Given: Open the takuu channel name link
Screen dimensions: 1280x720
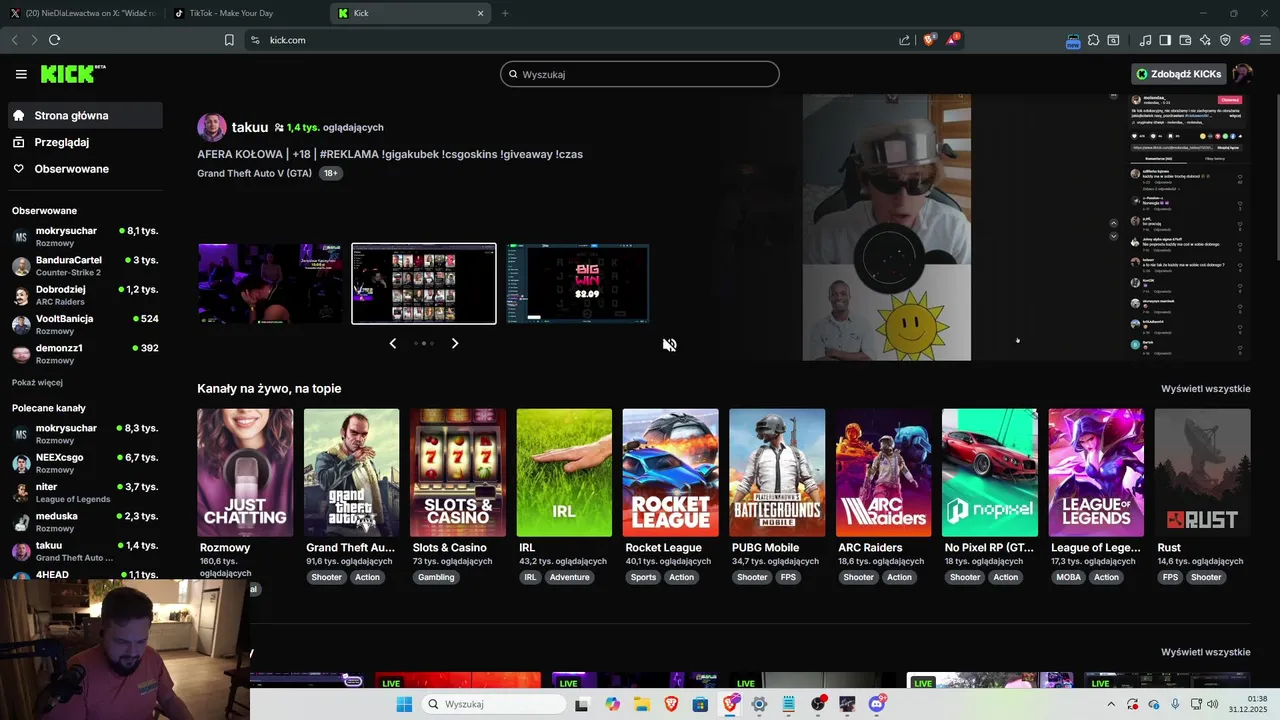Looking at the screenshot, I should pyautogui.click(x=250, y=127).
